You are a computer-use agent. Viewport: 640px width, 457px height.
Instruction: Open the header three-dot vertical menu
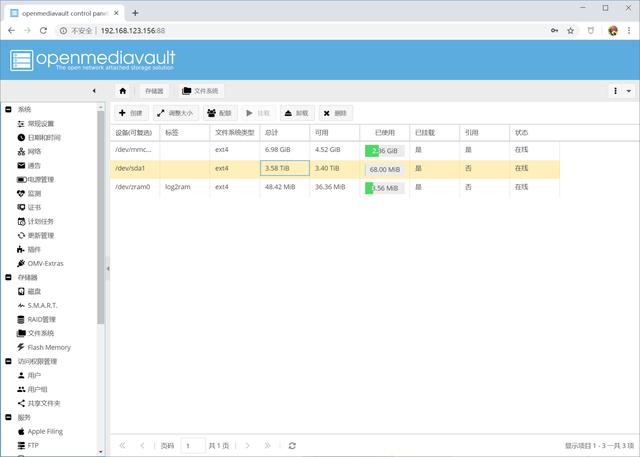(x=615, y=91)
